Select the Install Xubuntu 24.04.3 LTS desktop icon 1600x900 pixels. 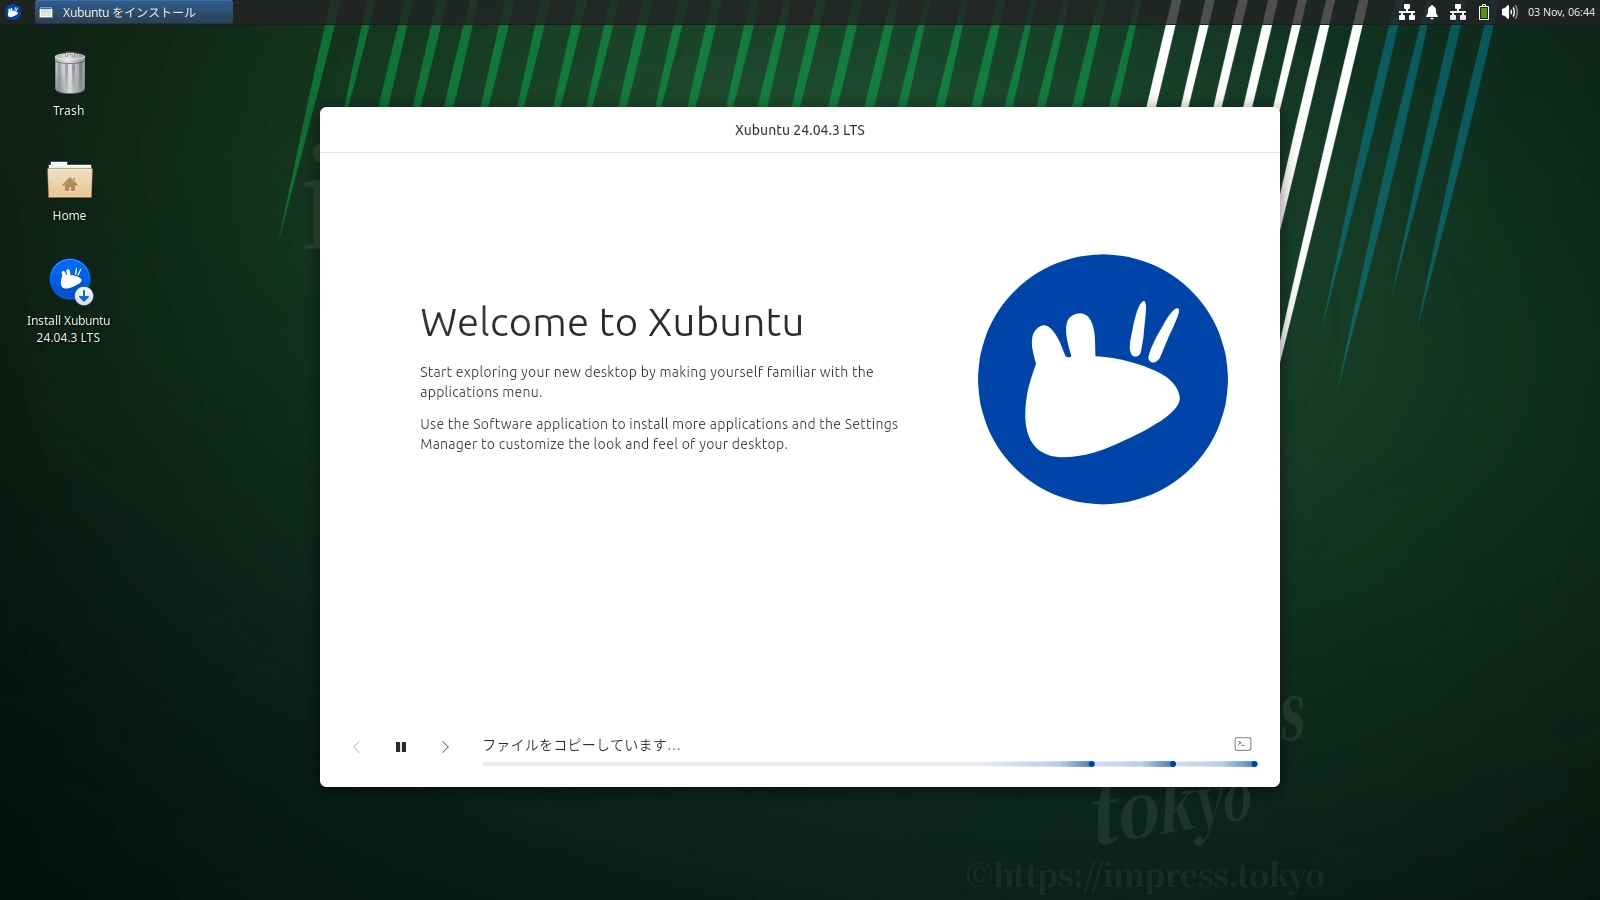[x=69, y=302]
